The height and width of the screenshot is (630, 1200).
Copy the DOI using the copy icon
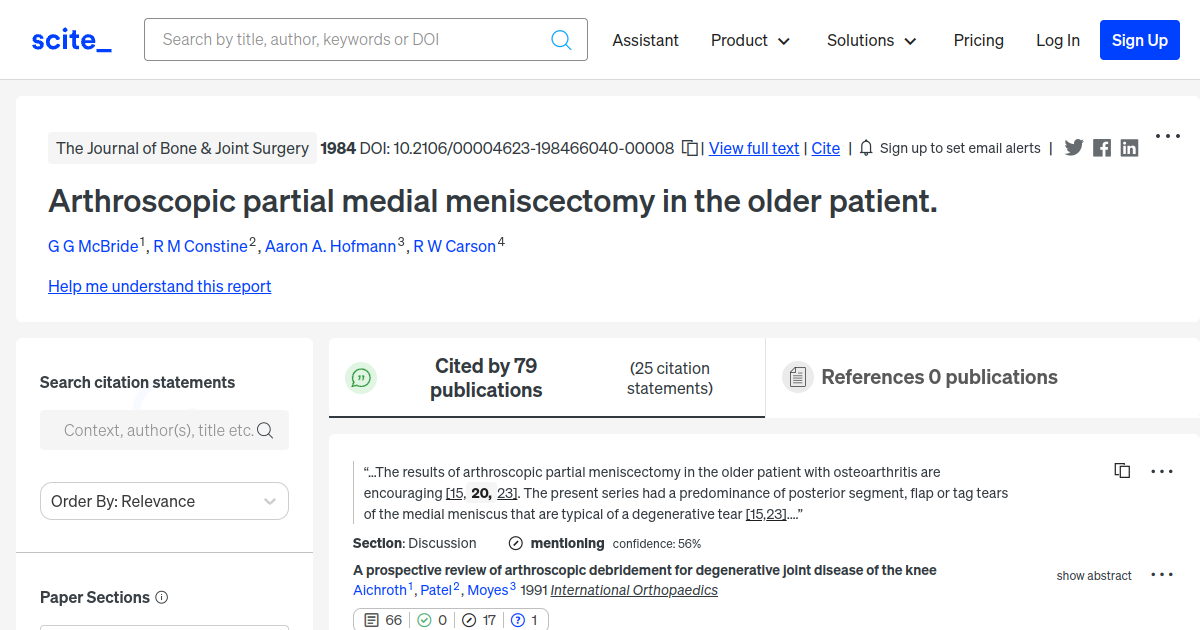(690, 148)
